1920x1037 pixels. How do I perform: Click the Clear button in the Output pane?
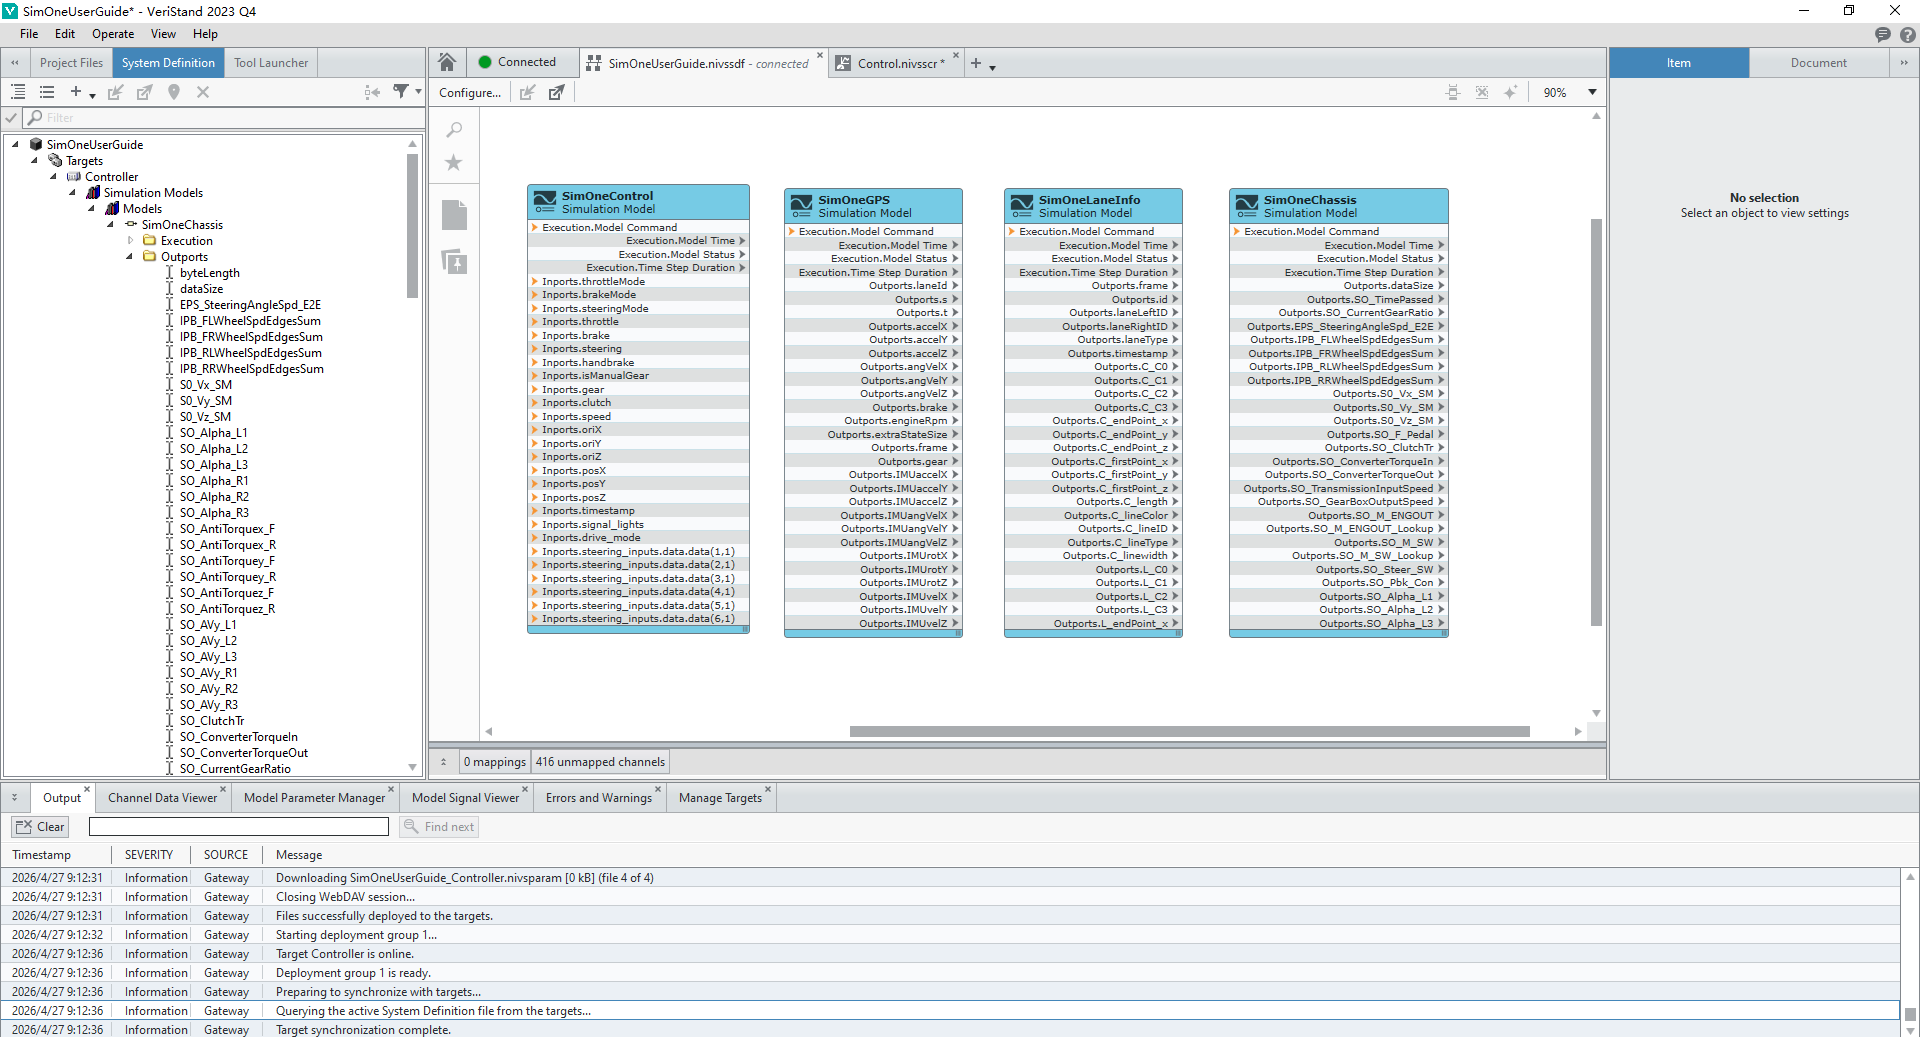tap(40, 827)
